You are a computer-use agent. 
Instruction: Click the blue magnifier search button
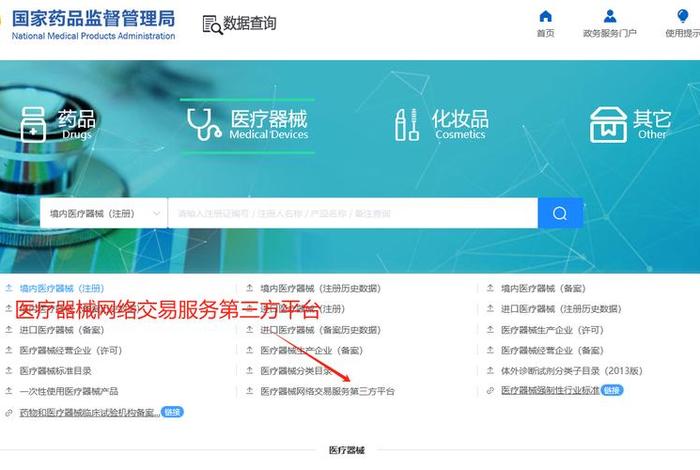[560, 213]
